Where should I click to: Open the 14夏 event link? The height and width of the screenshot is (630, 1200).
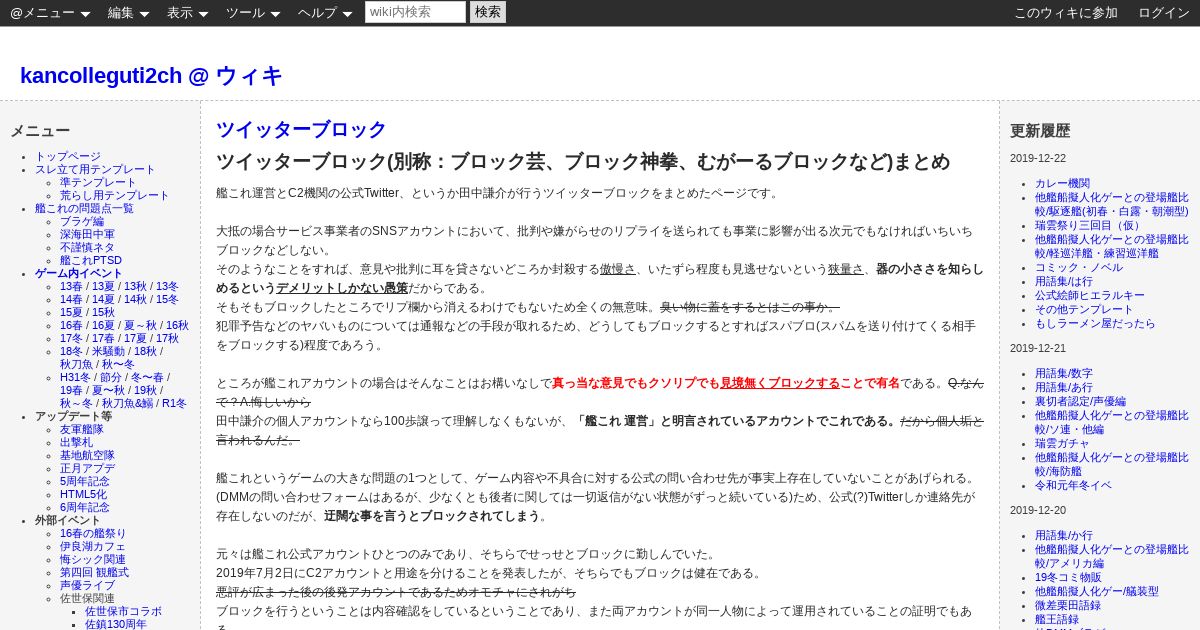click(103, 300)
